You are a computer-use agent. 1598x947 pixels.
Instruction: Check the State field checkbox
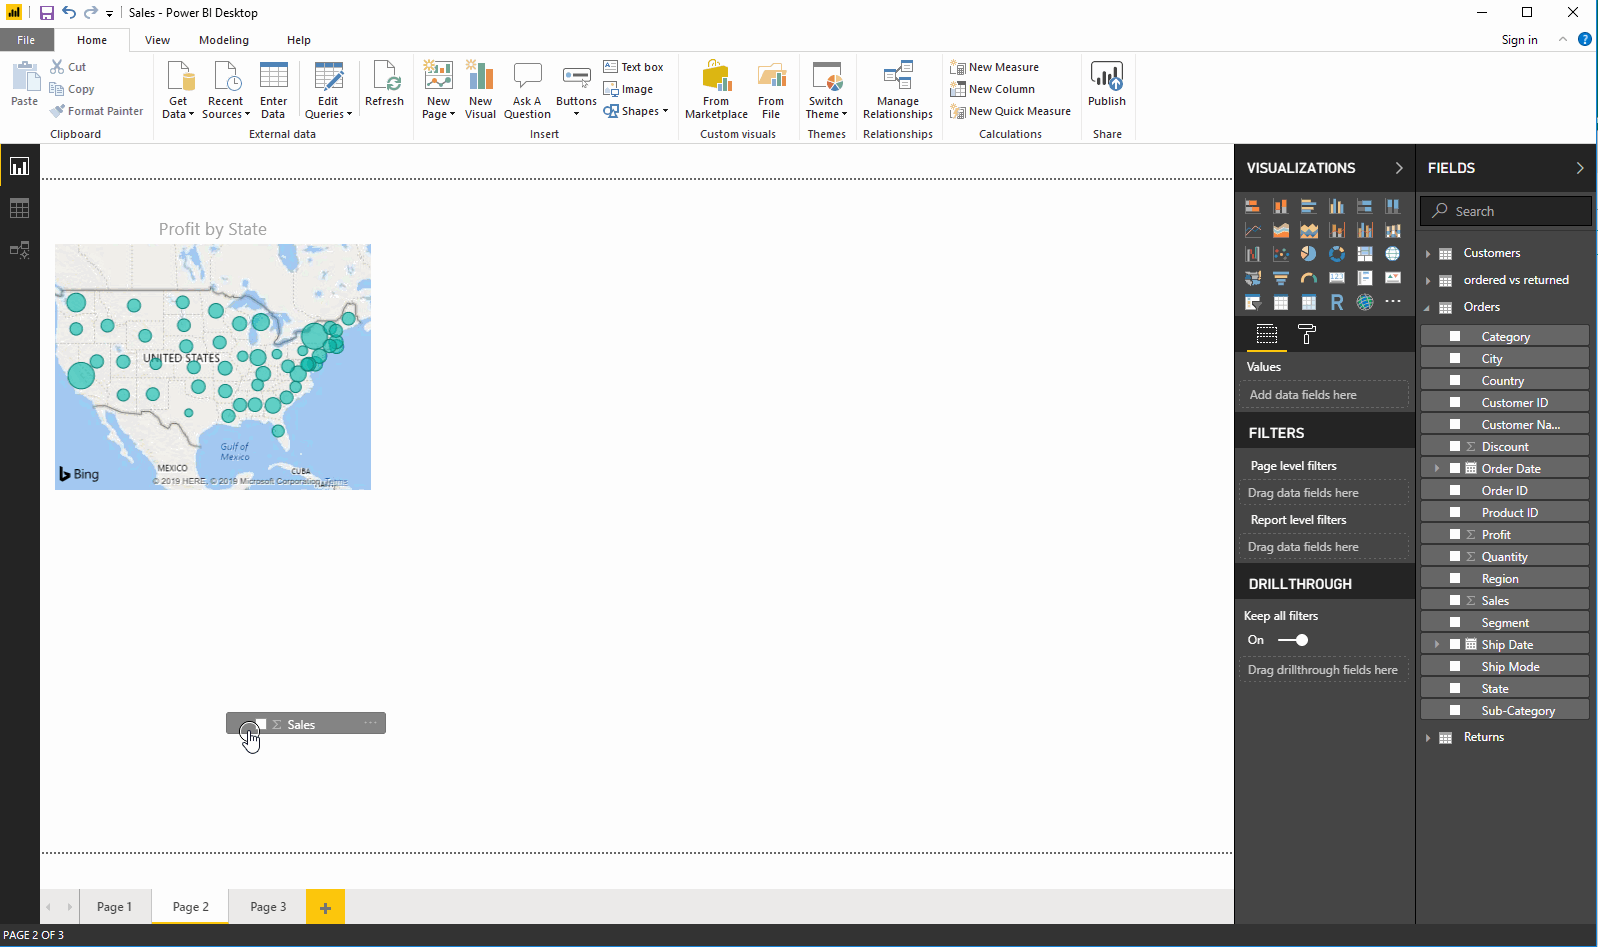click(x=1455, y=688)
